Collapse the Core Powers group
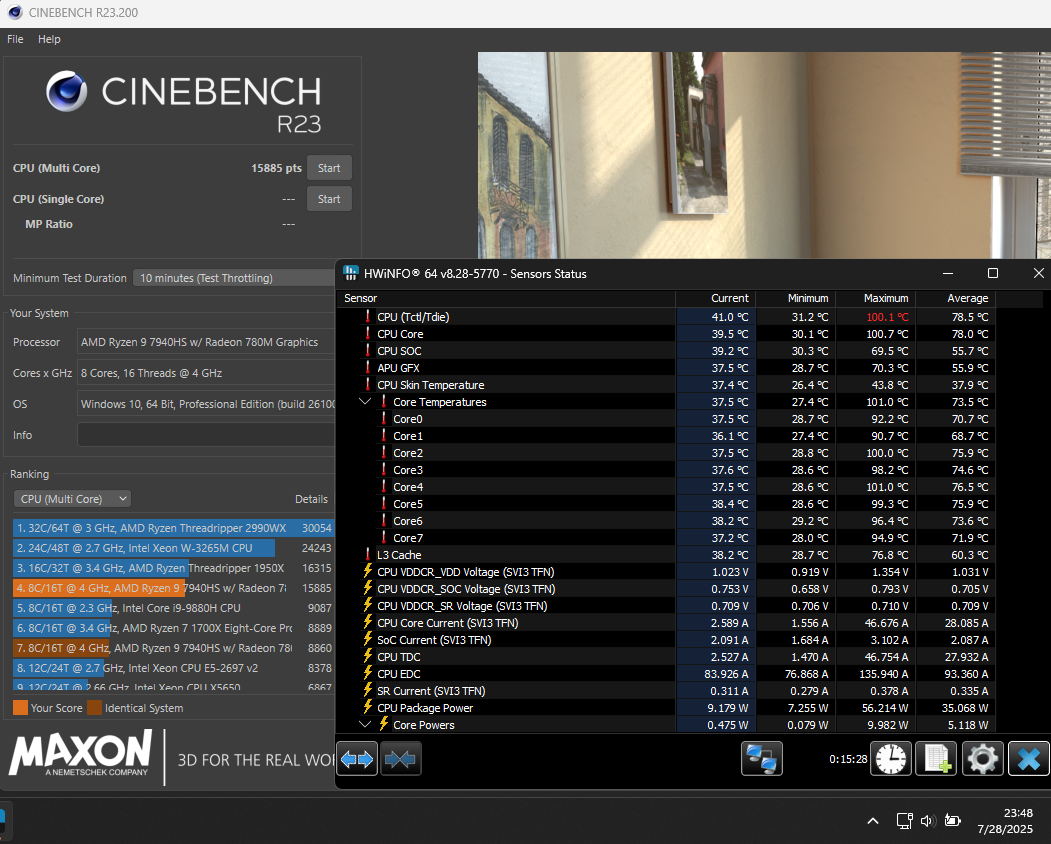 click(365, 724)
